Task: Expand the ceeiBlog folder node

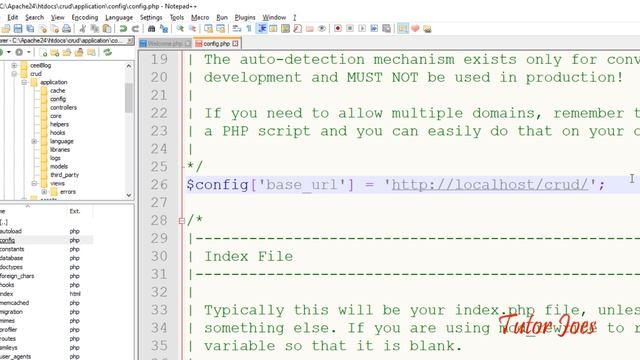Action: pos(14,65)
